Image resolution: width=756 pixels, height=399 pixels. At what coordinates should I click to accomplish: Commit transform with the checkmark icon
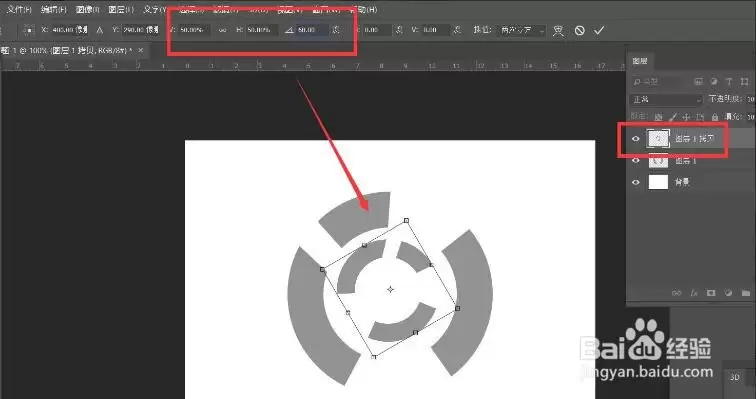(x=599, y=30)
